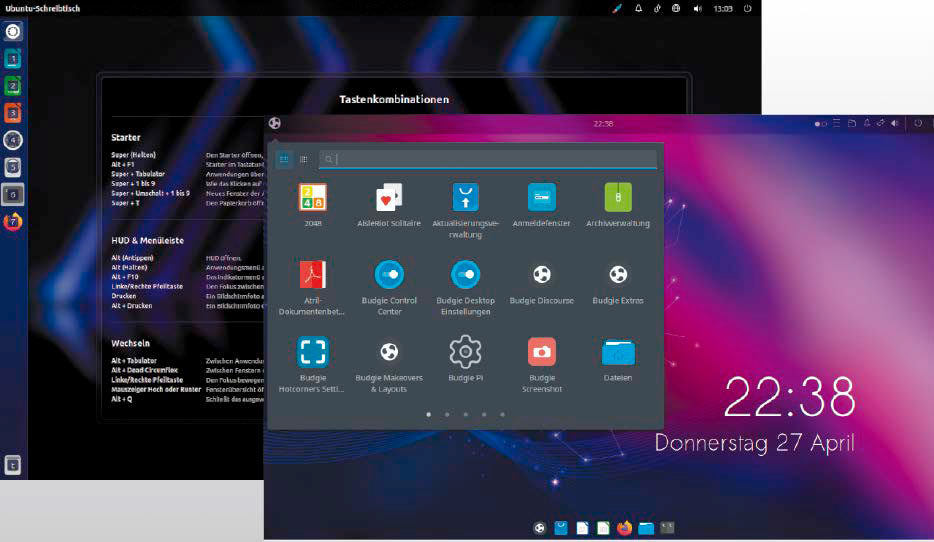Open launcher item numbered 1
The width and height of the screenshot is (934, 542).
[13, 58]
